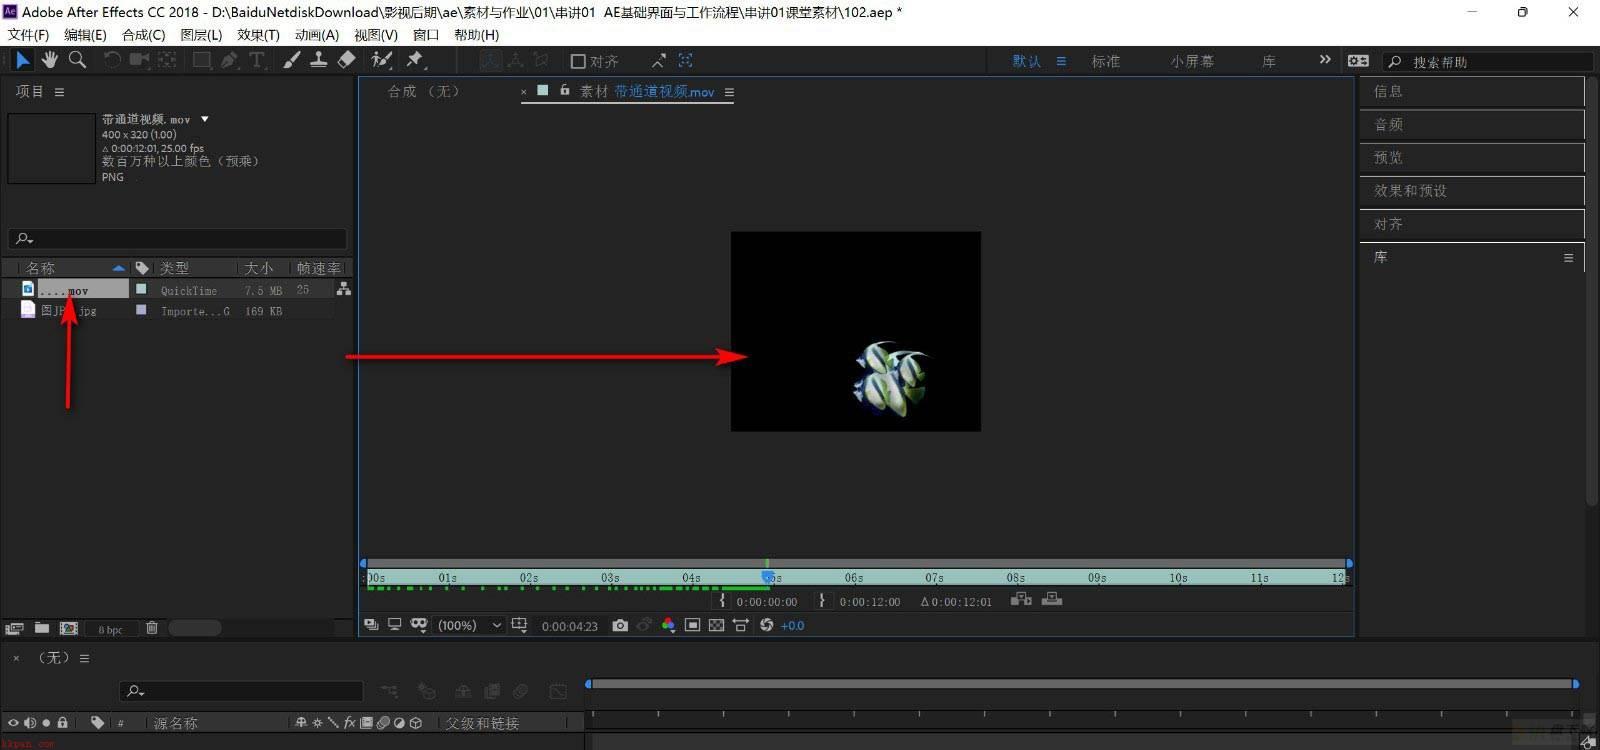Select the Puppet Pin tool
The height and width of the screenshot is (750, 1600).
414,60
